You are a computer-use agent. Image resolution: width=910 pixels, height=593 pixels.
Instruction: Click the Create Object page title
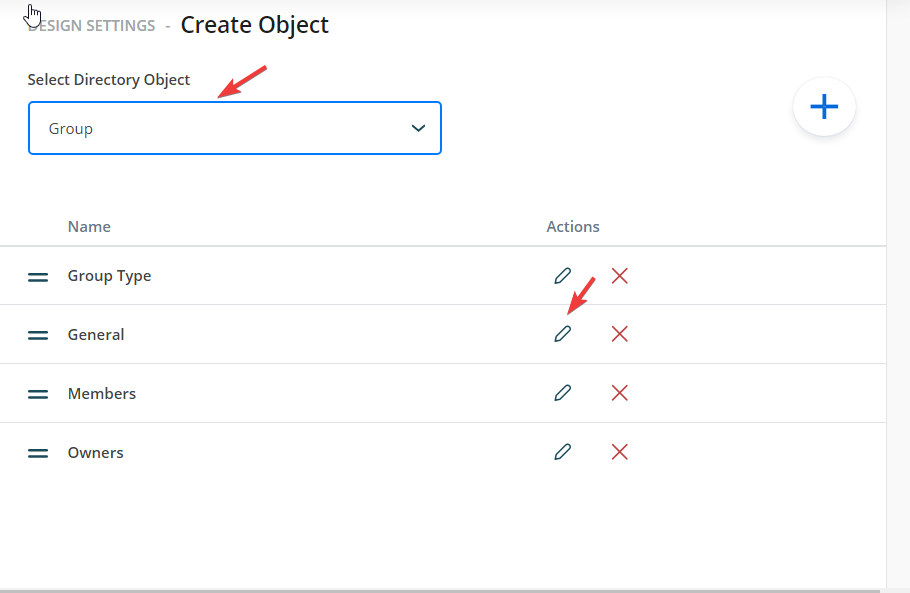tap(254, 24)
